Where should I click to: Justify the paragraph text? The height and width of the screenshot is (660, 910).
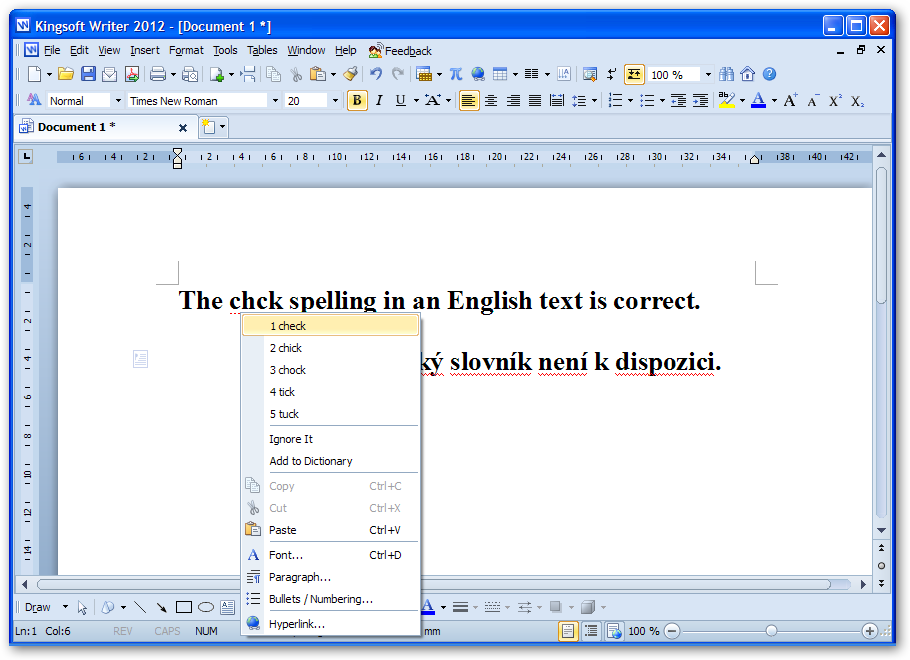point(535,101)
